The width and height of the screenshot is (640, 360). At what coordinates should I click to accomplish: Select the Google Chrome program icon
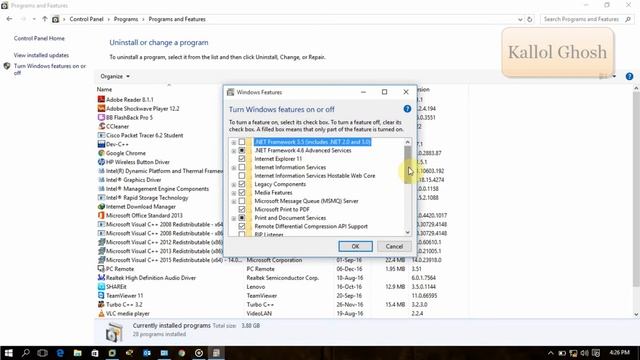101,153
